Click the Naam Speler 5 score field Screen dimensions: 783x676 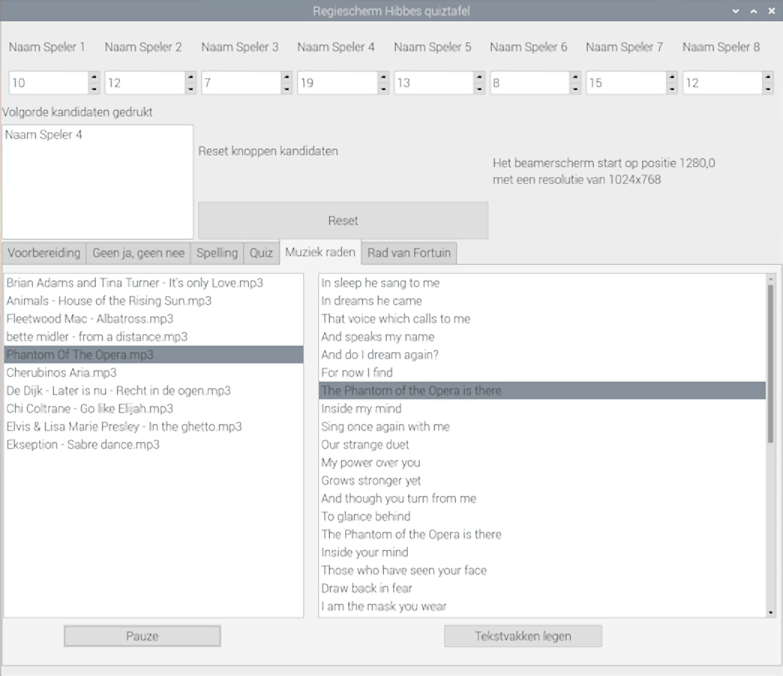434,83
